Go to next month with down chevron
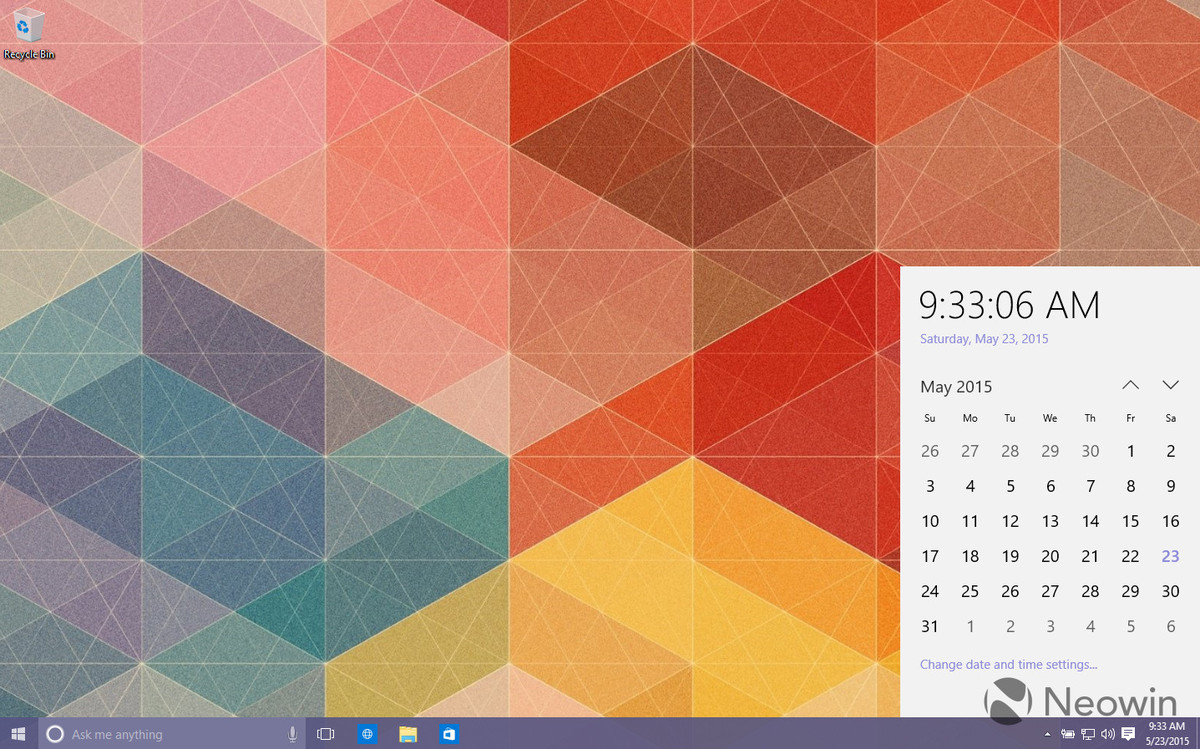Viewport: 1200px width, 749px height. [1170, 385]
